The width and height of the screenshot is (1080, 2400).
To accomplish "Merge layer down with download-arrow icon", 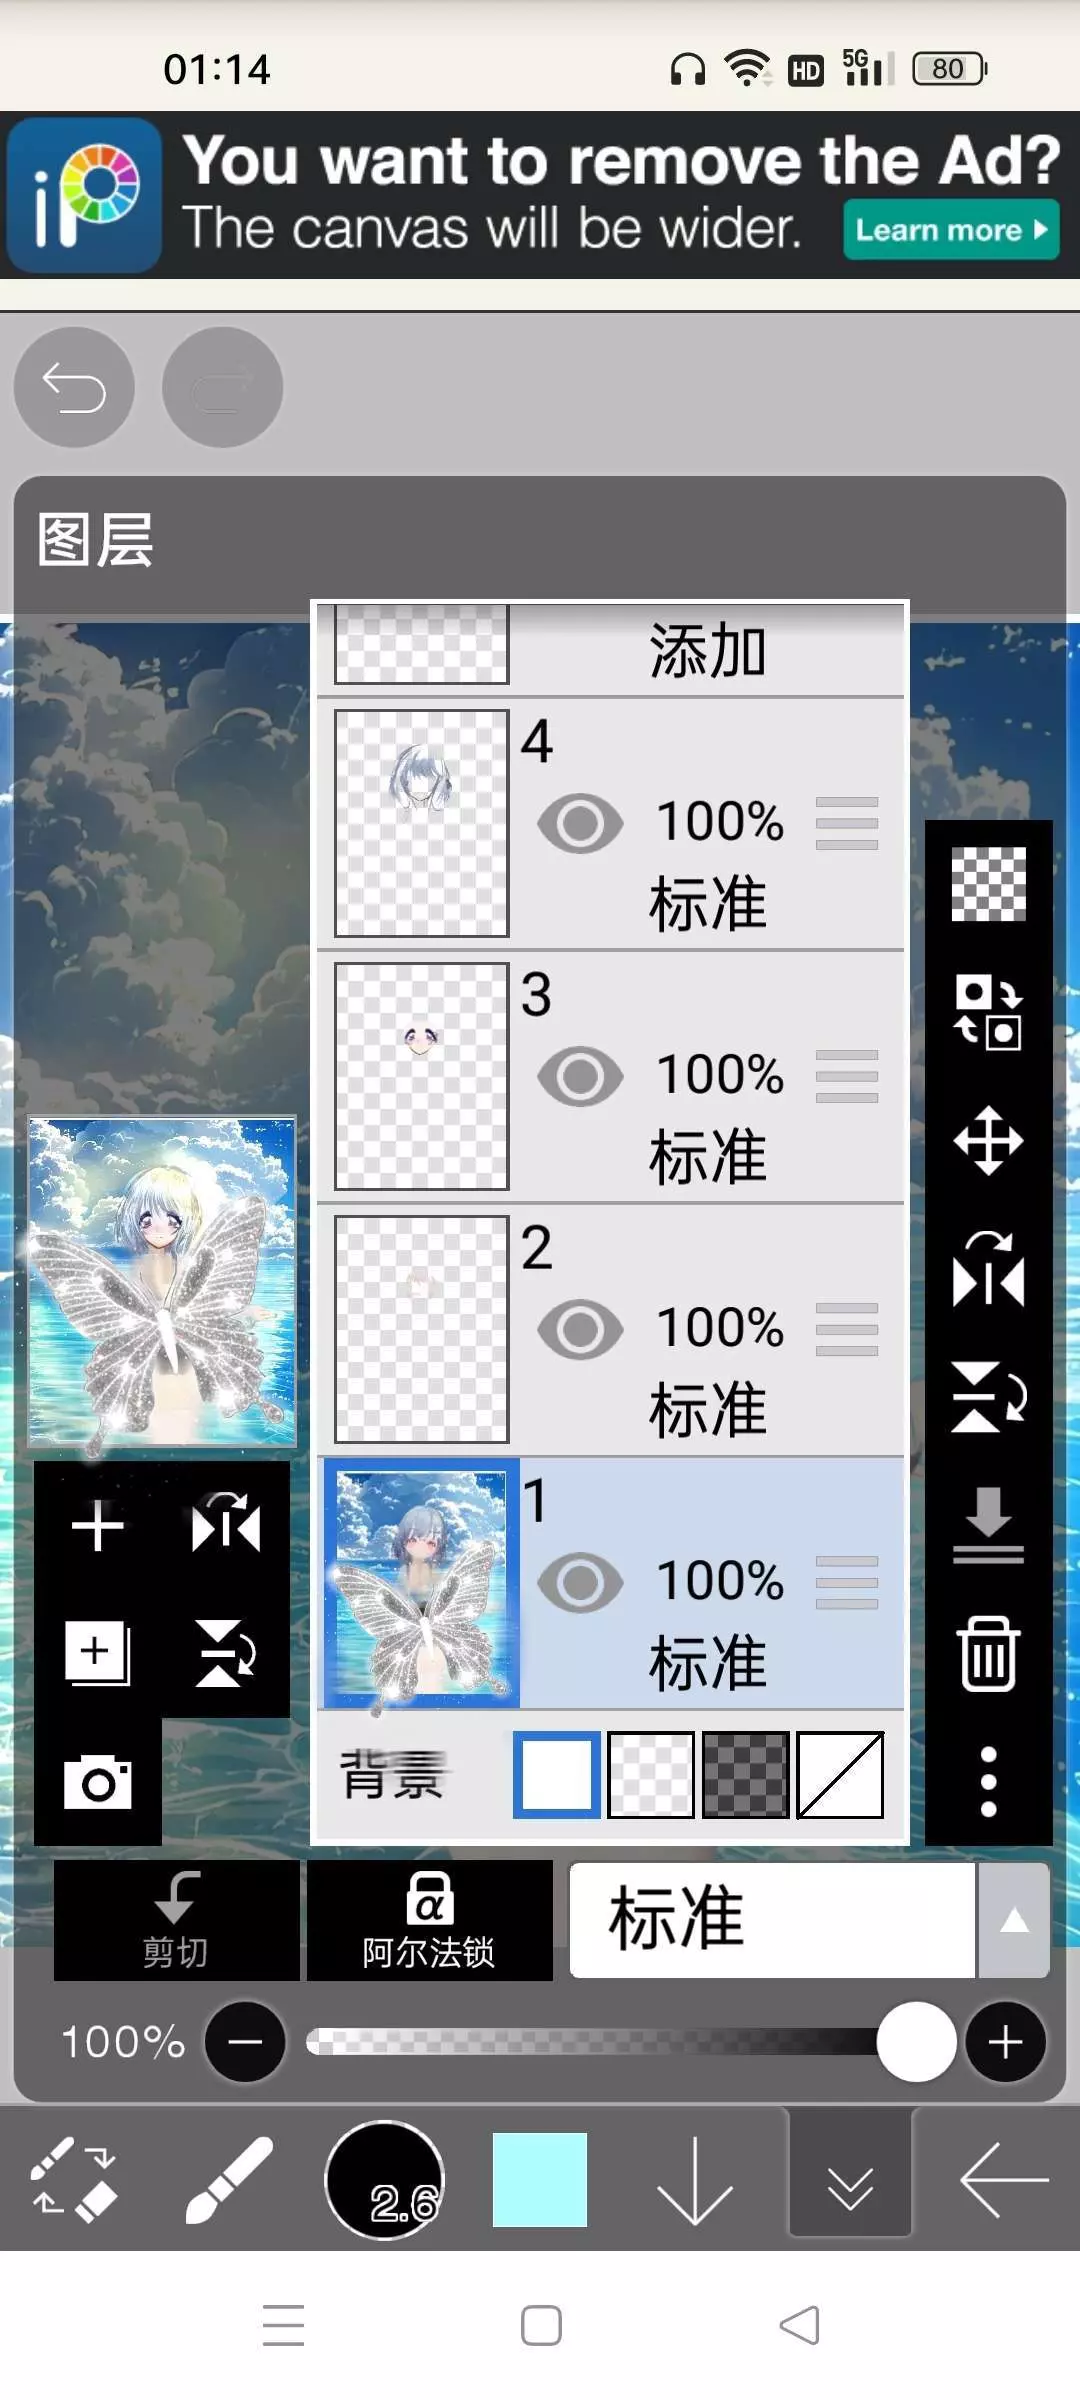I will point(988,1525).
